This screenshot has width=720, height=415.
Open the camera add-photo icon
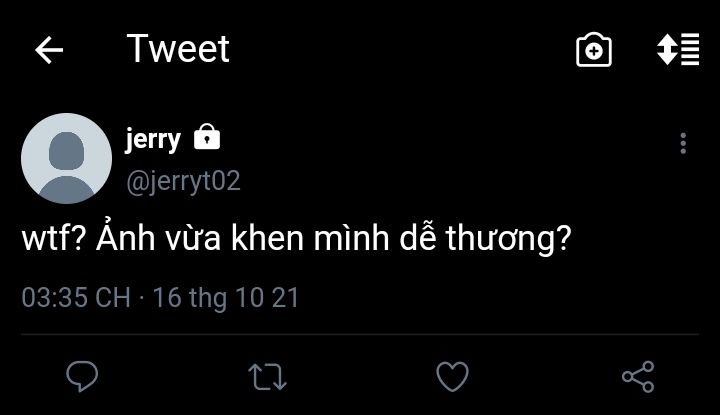pyautogui.click(x=594, y=50)
